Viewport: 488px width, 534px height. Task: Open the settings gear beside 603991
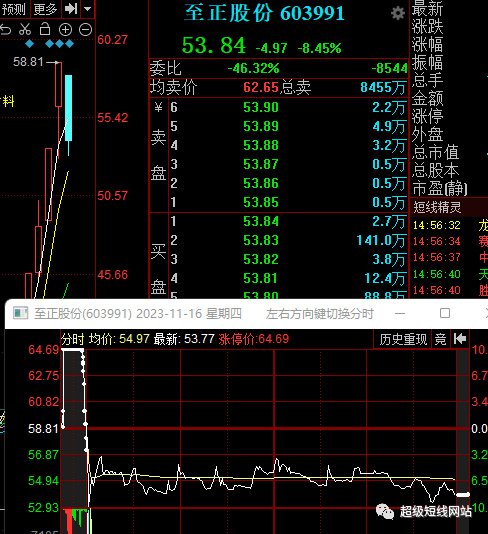click(397, 13)
